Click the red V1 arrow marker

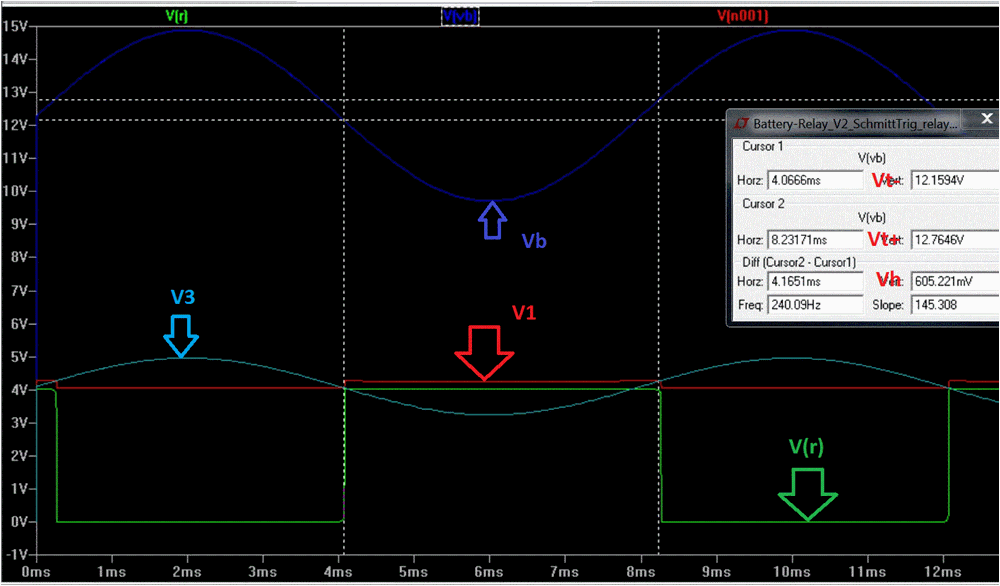pyautogui.click(x=484, y=353)
